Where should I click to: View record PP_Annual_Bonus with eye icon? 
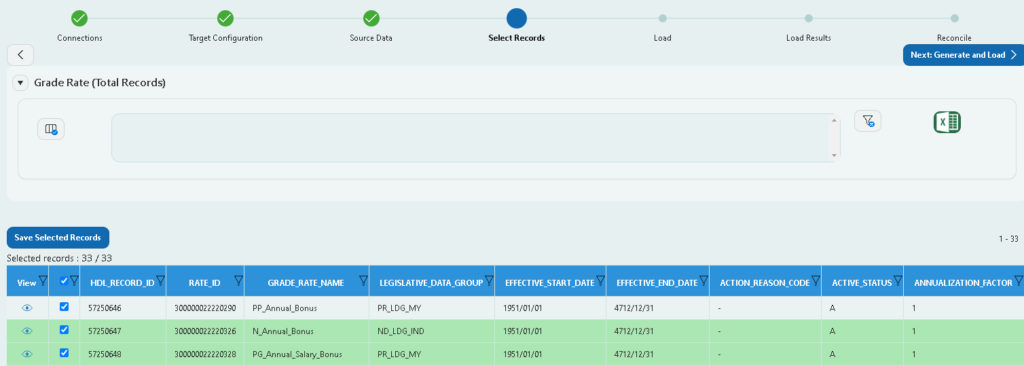27,307
